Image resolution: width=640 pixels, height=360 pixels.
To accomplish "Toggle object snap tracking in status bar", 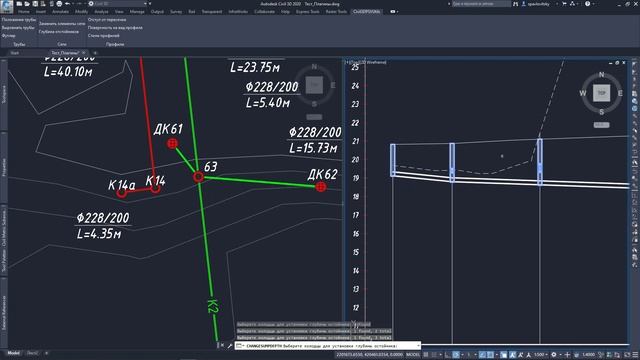I will point(482,355).
